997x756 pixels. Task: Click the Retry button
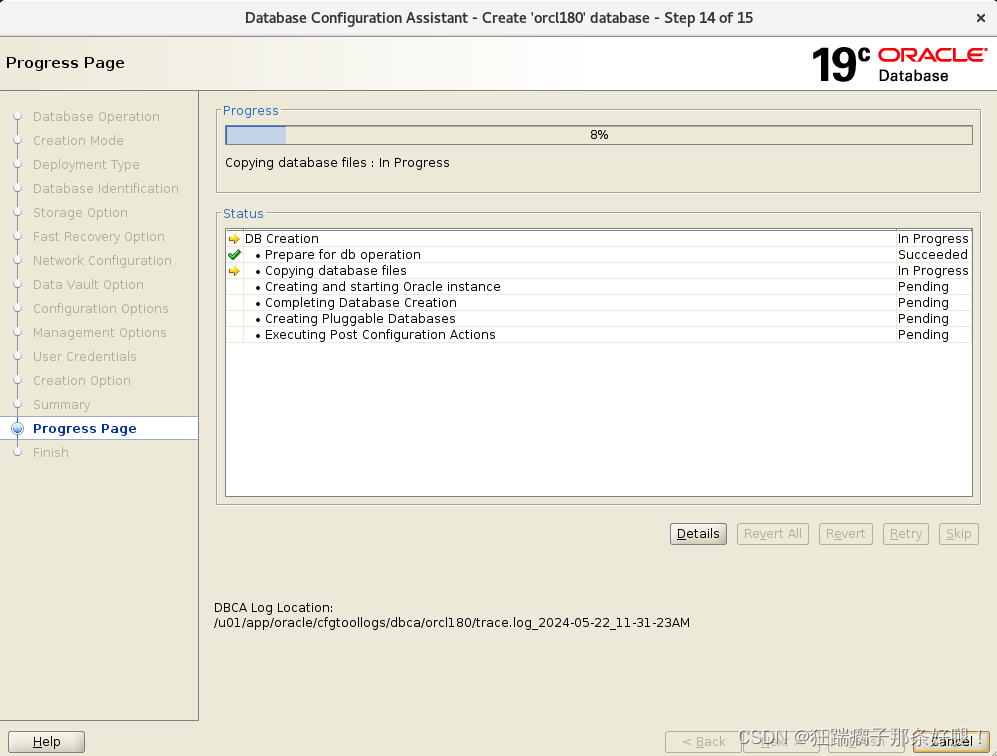pyautogui.click(x=905, y=533)
